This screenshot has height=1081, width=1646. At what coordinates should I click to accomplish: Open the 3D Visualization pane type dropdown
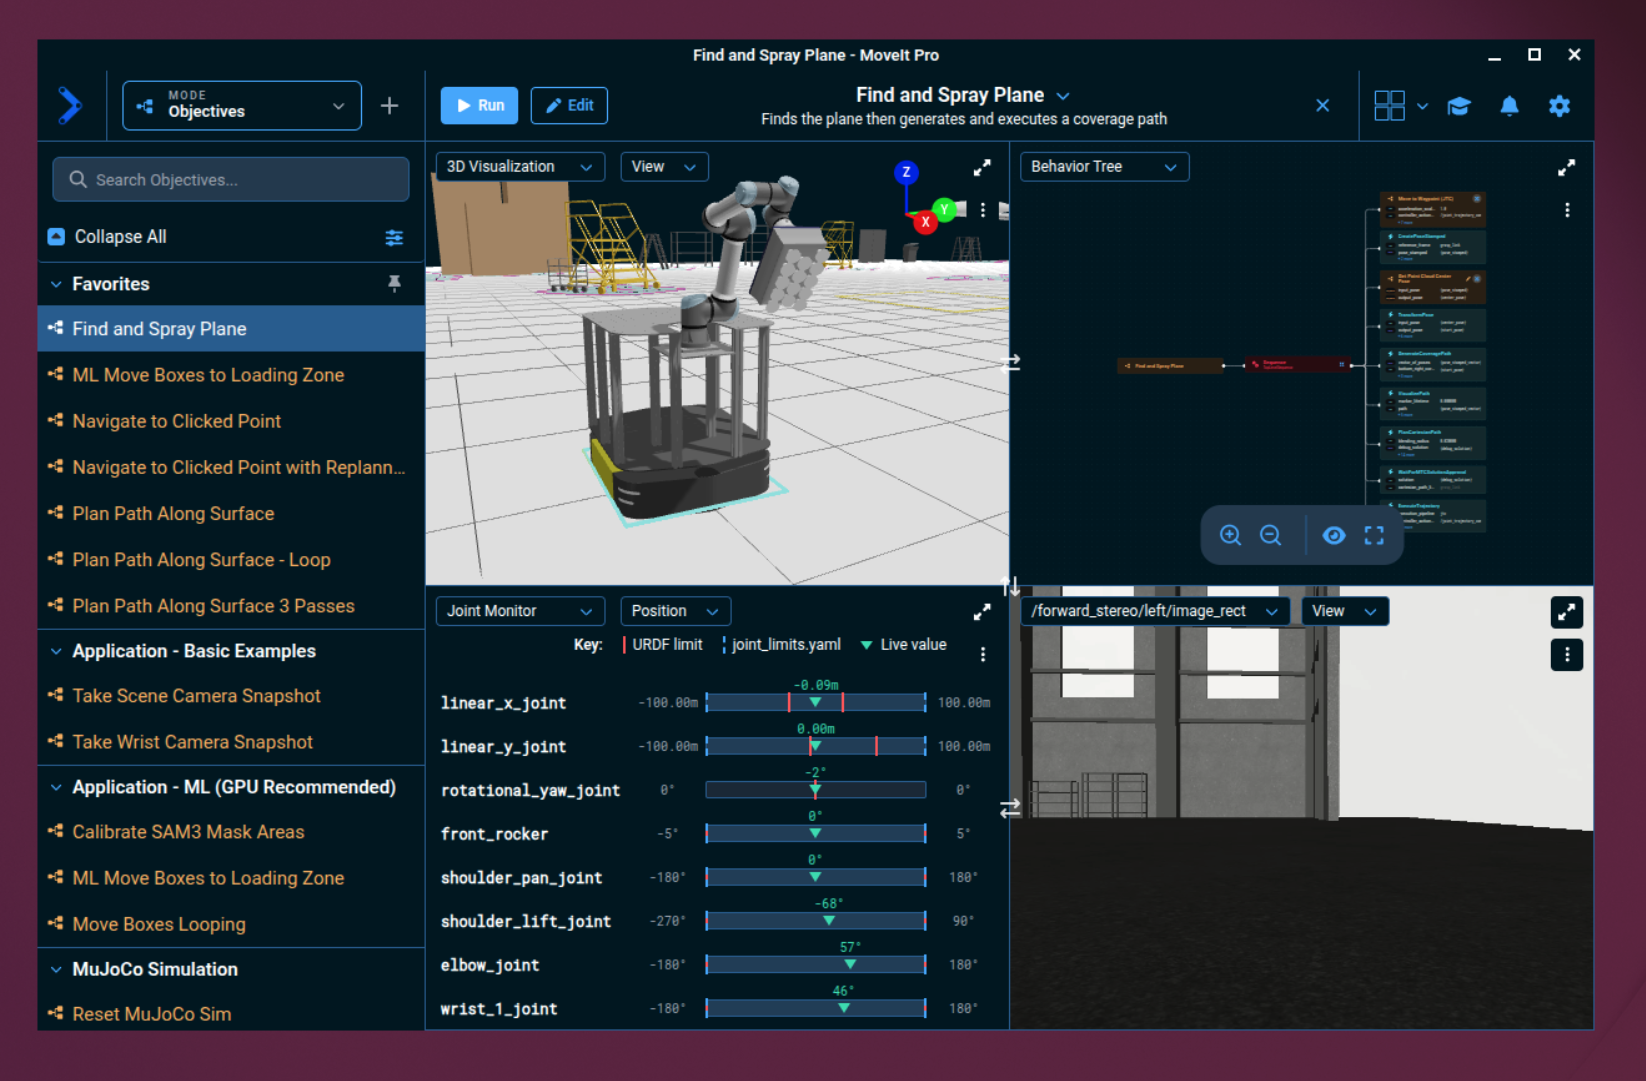(520, 167)
